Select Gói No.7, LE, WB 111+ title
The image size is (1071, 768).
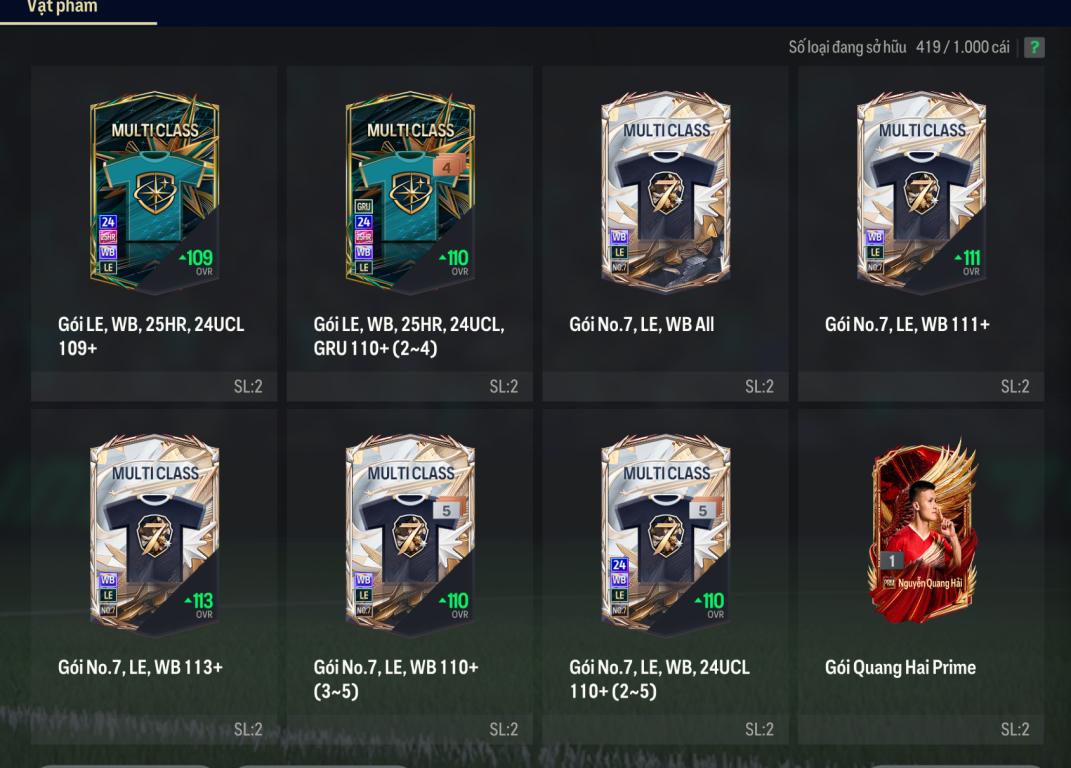[907, 325]
